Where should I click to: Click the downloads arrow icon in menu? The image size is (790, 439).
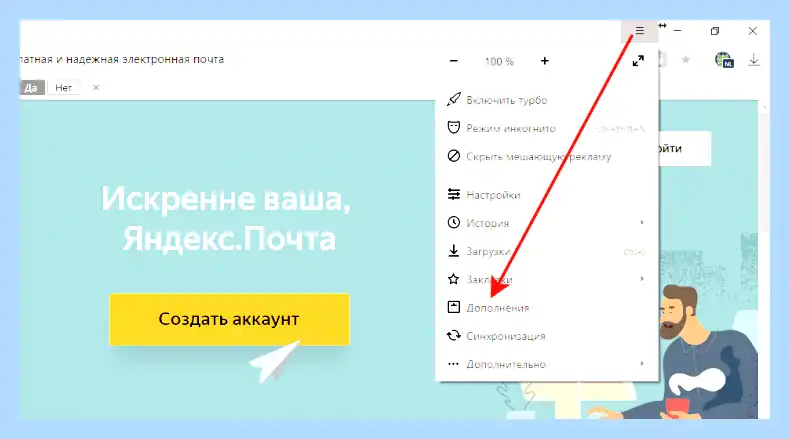click(x=453, y=250)
